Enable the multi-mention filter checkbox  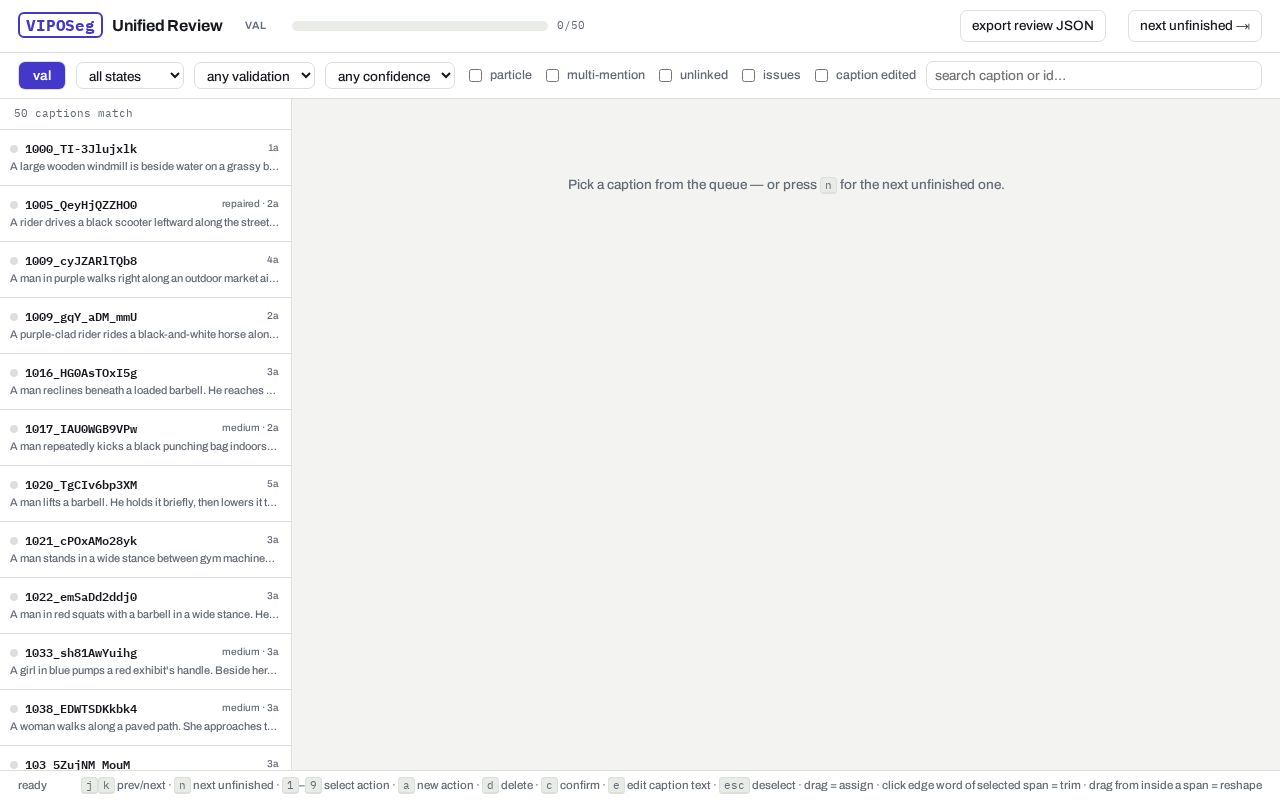click(x=552, y=75)
